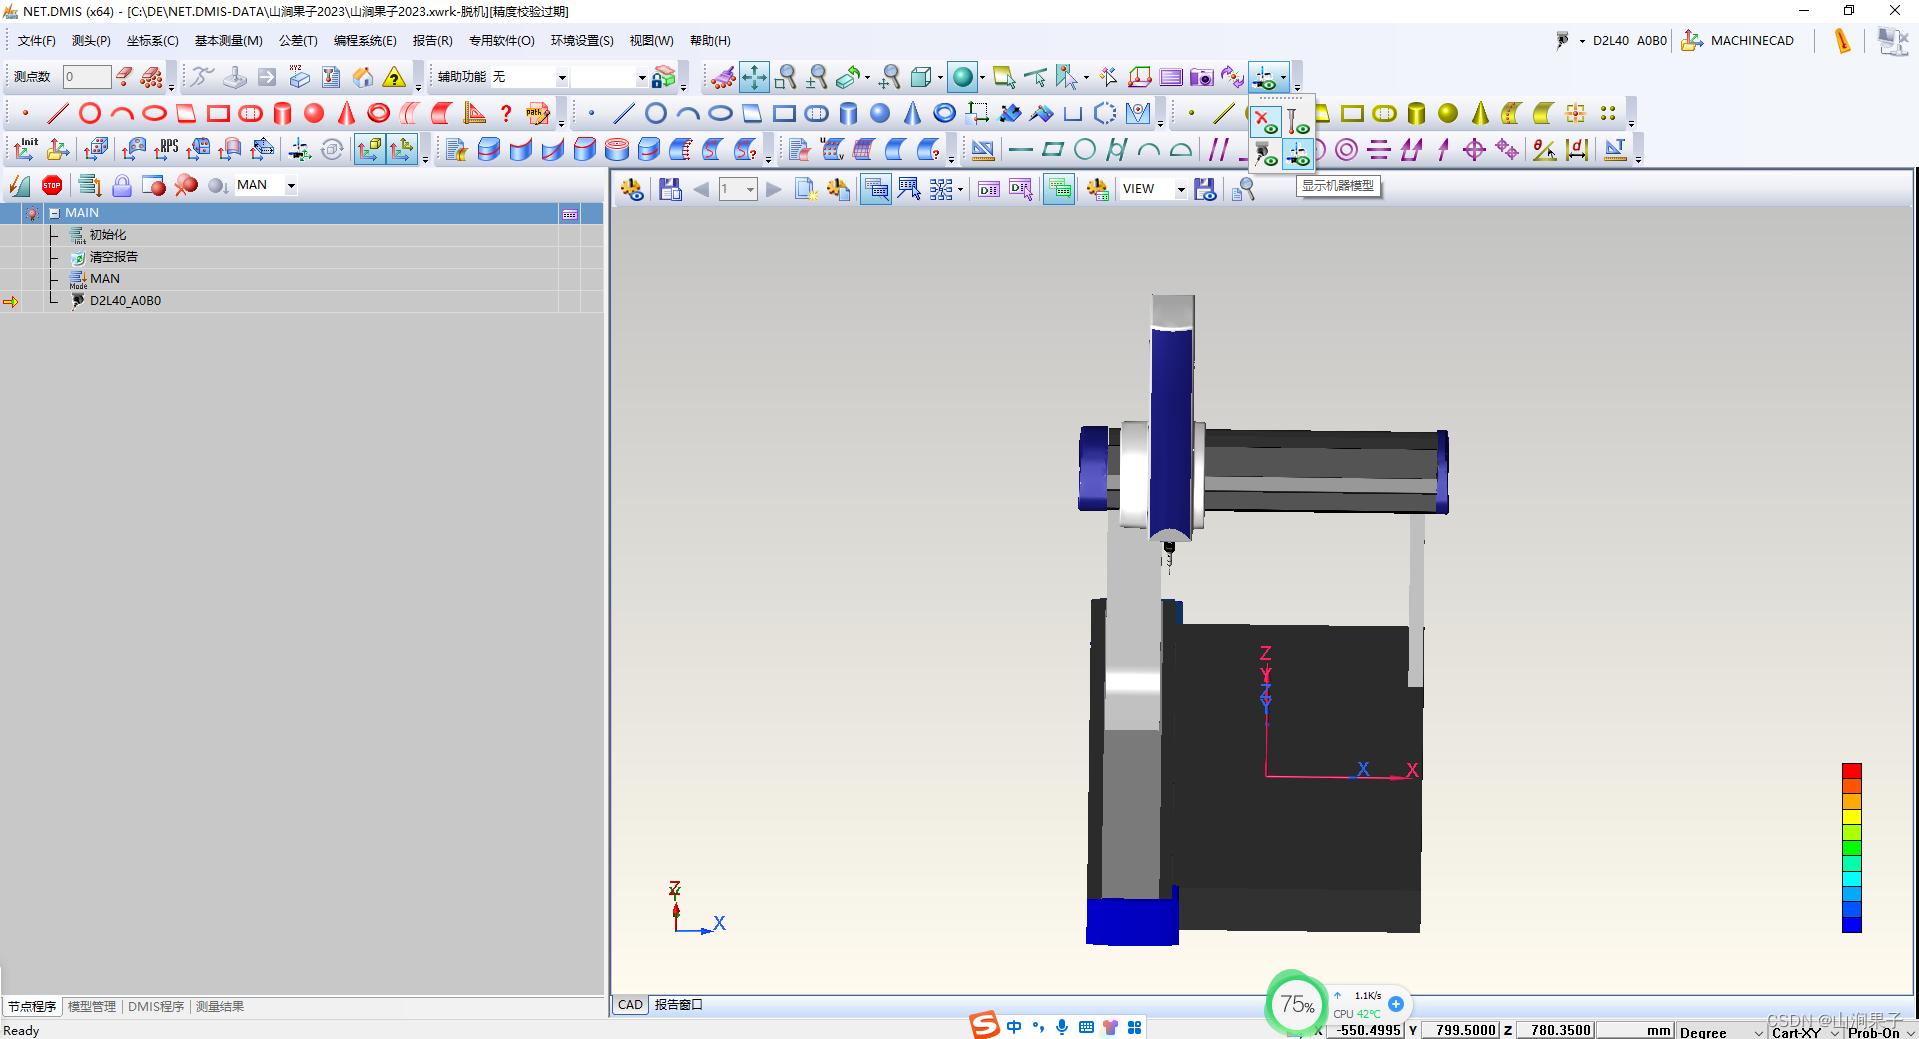The image size is (1919, 1039).
Task: Select the blue sphere construct tool
Action: coord(880,113)
